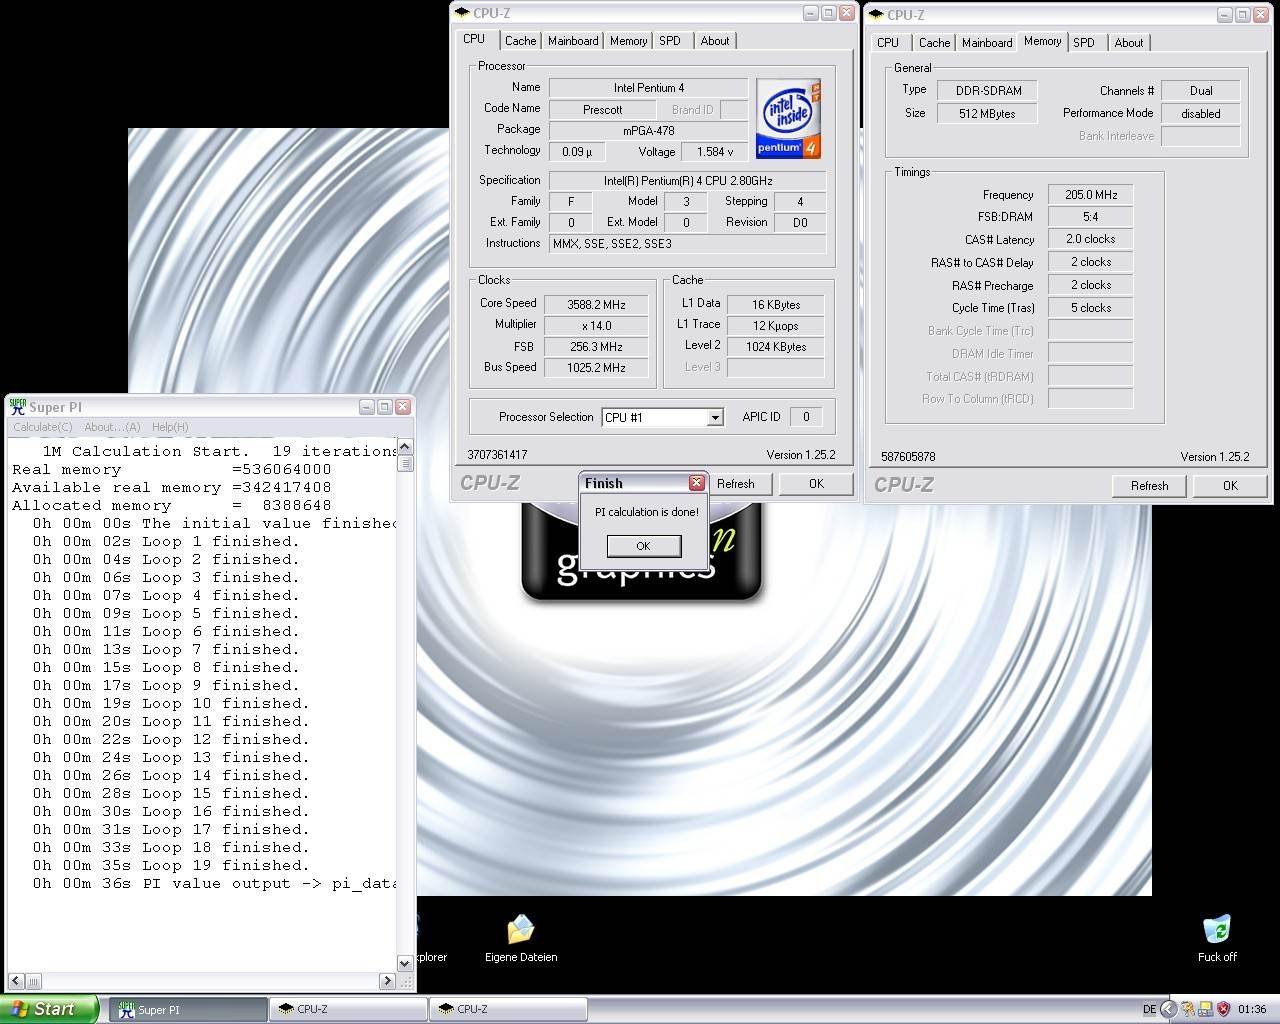Open the Help(H) menu in Super PI

[x=170, y=427]
